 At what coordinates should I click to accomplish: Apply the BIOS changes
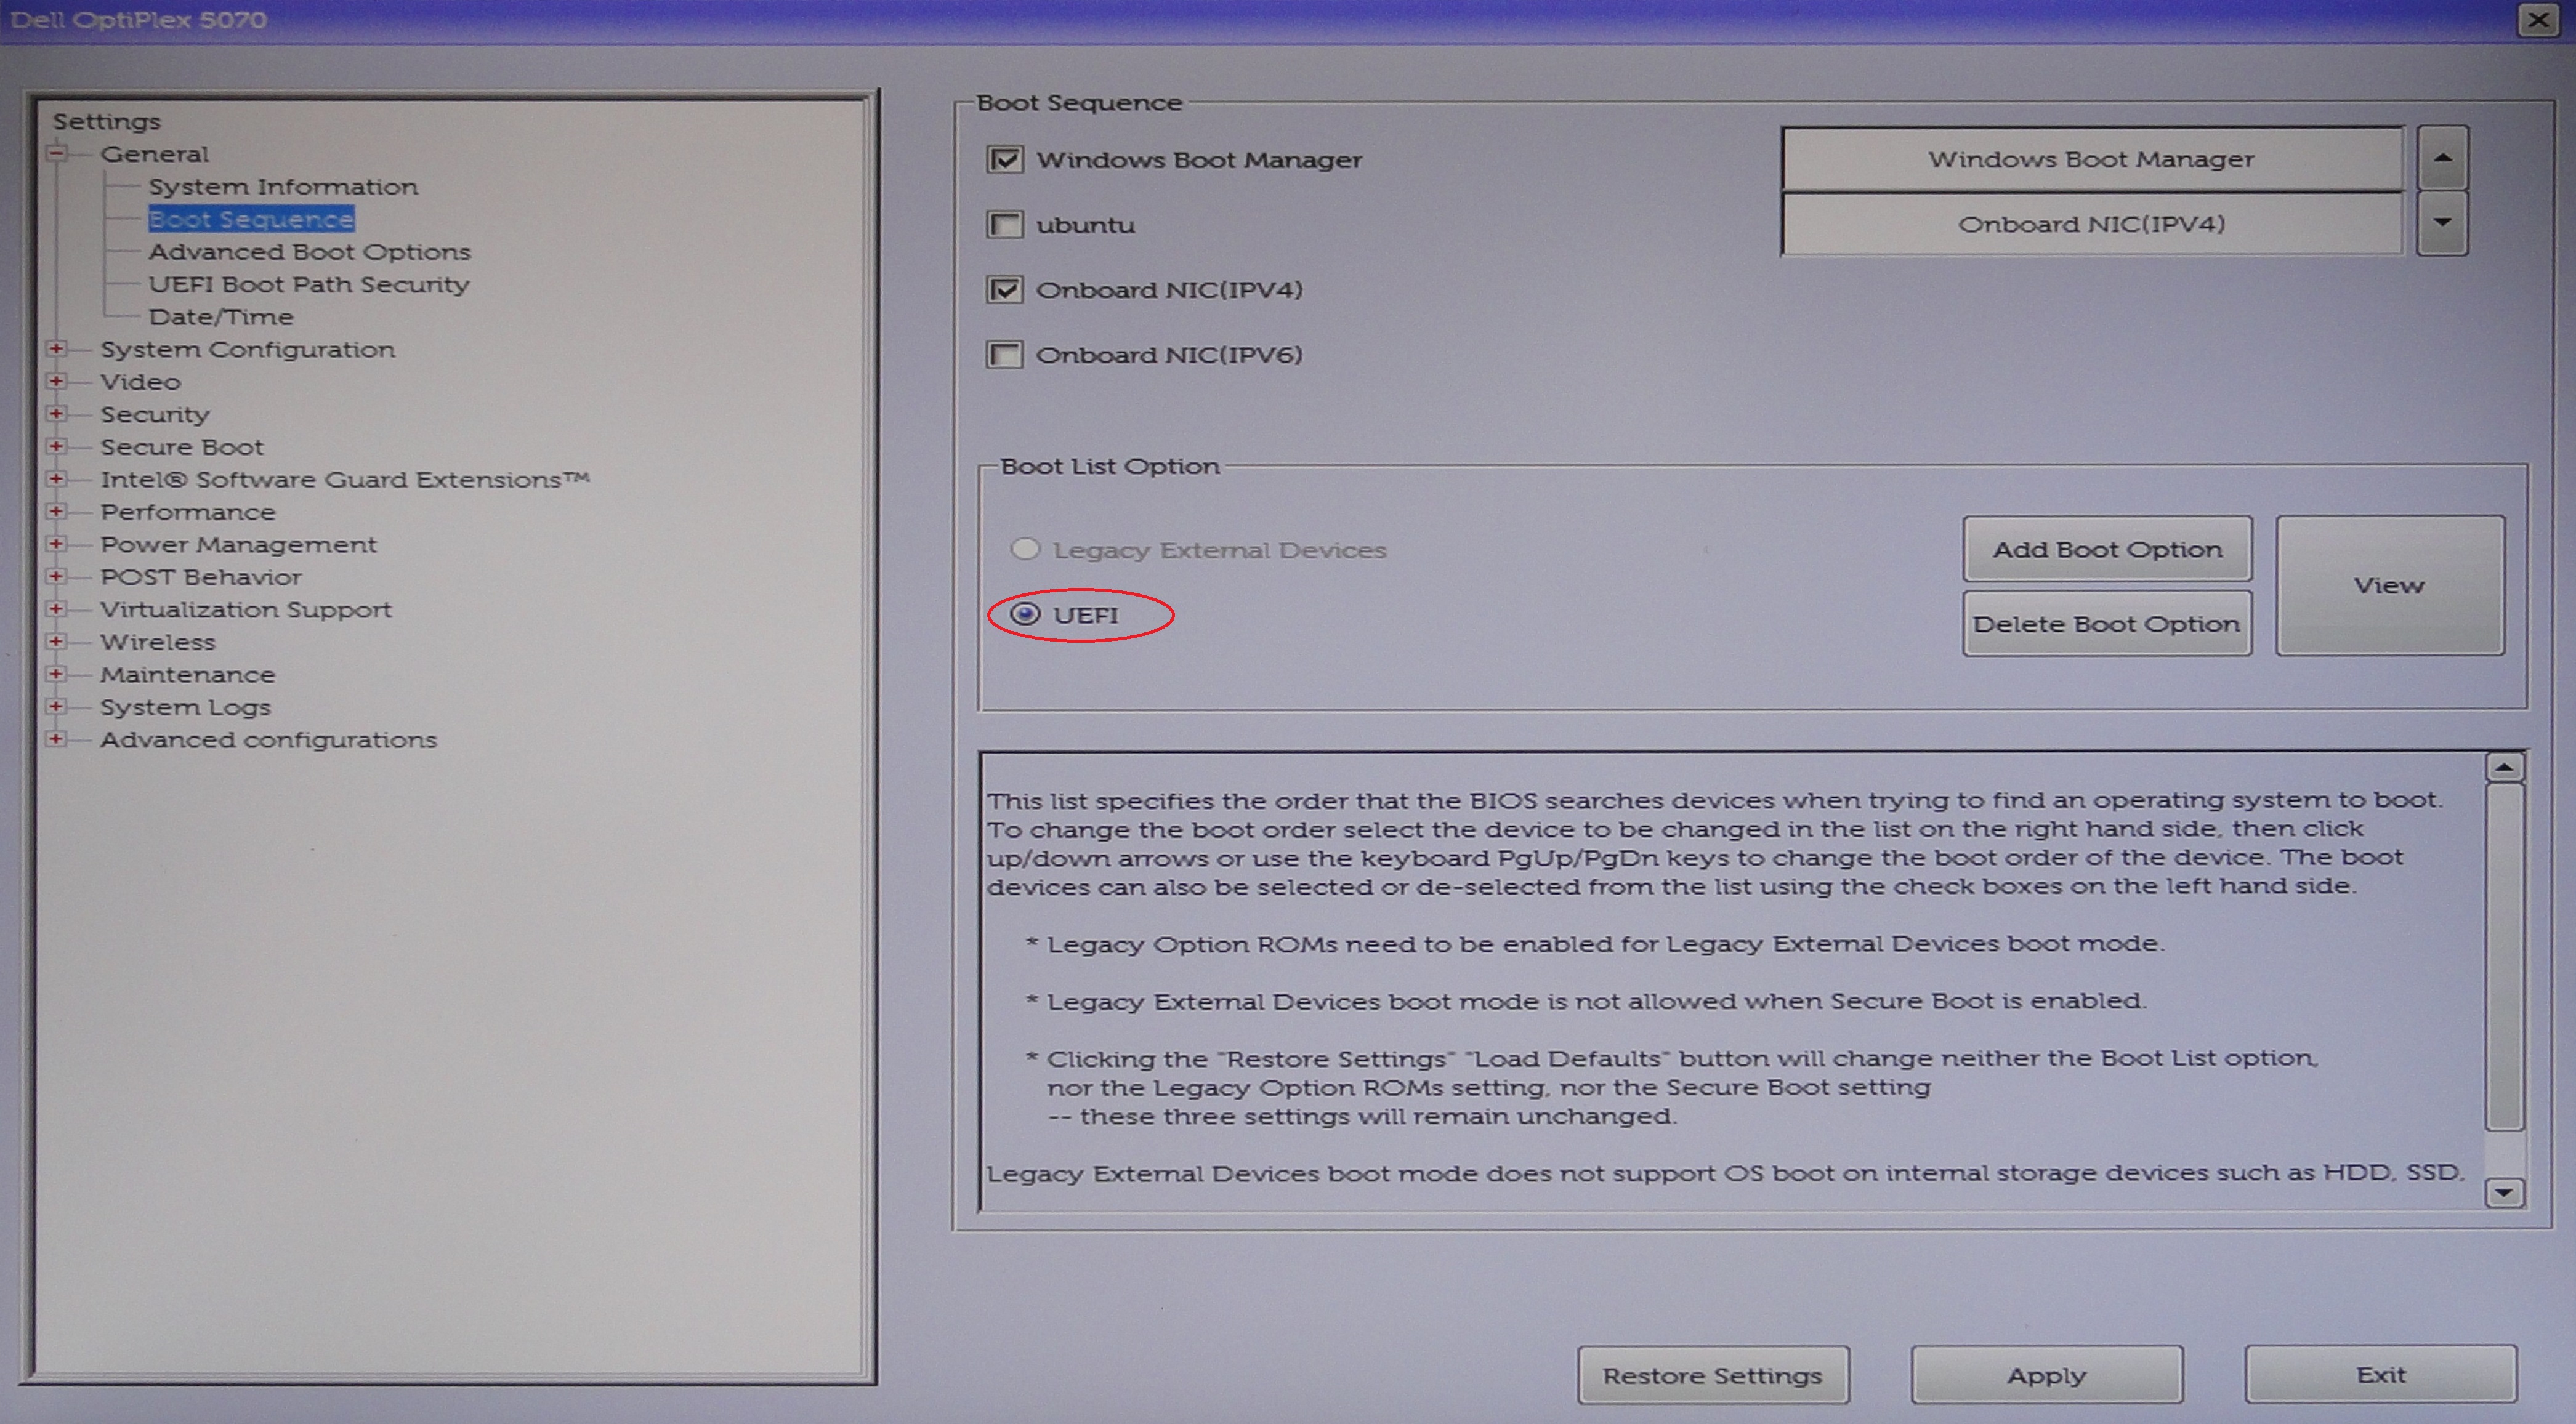tap(2046, 1375)
